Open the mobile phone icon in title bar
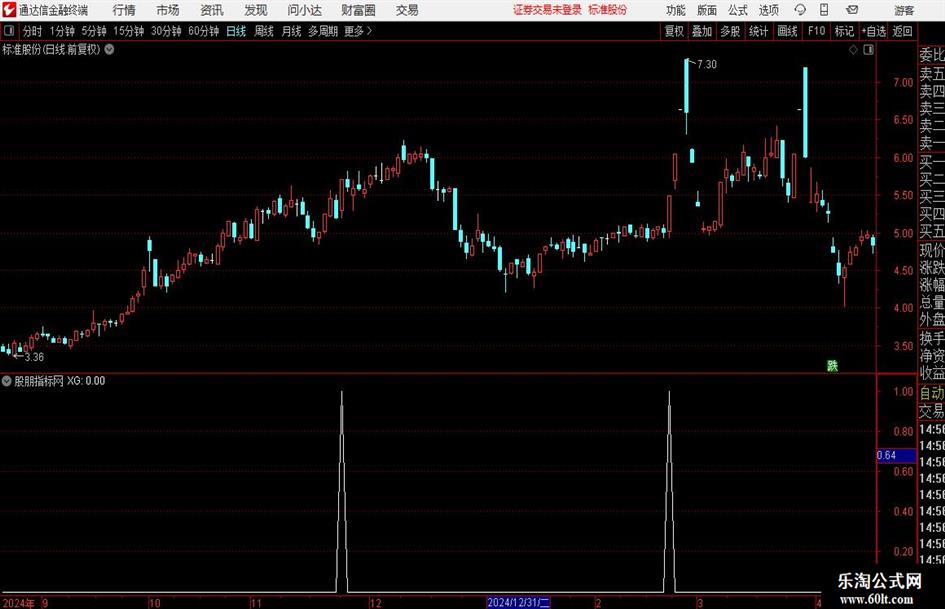 (x=824, y=10)
